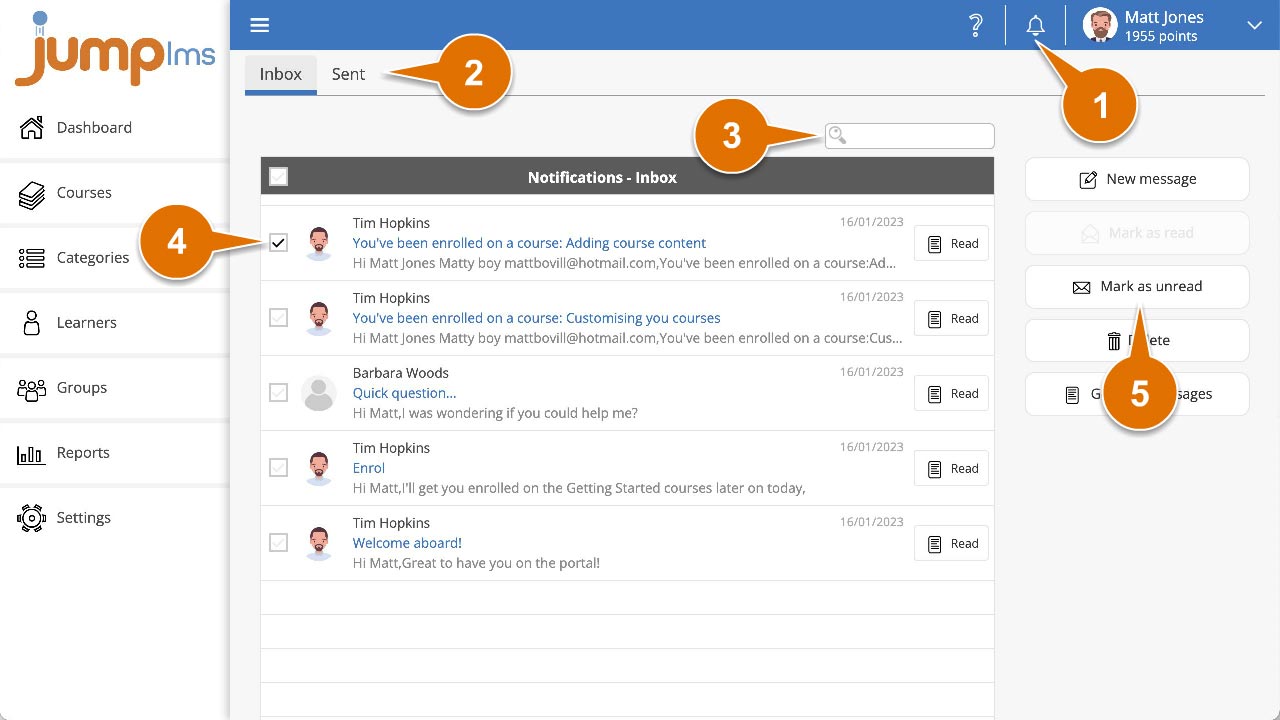Click the magnifier icon in search box
The height and width of the screenshot is (720, 1280).
pyautogui.click(x=838, y=135)
